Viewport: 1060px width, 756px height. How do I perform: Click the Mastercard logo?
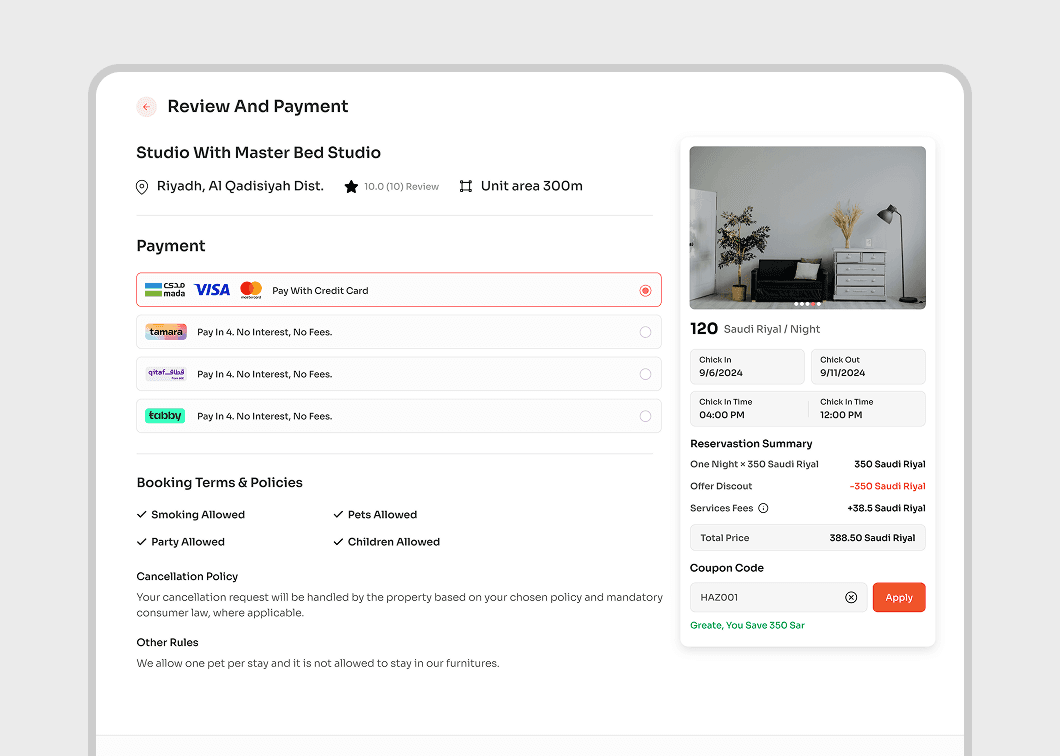(x=251, y=289)
